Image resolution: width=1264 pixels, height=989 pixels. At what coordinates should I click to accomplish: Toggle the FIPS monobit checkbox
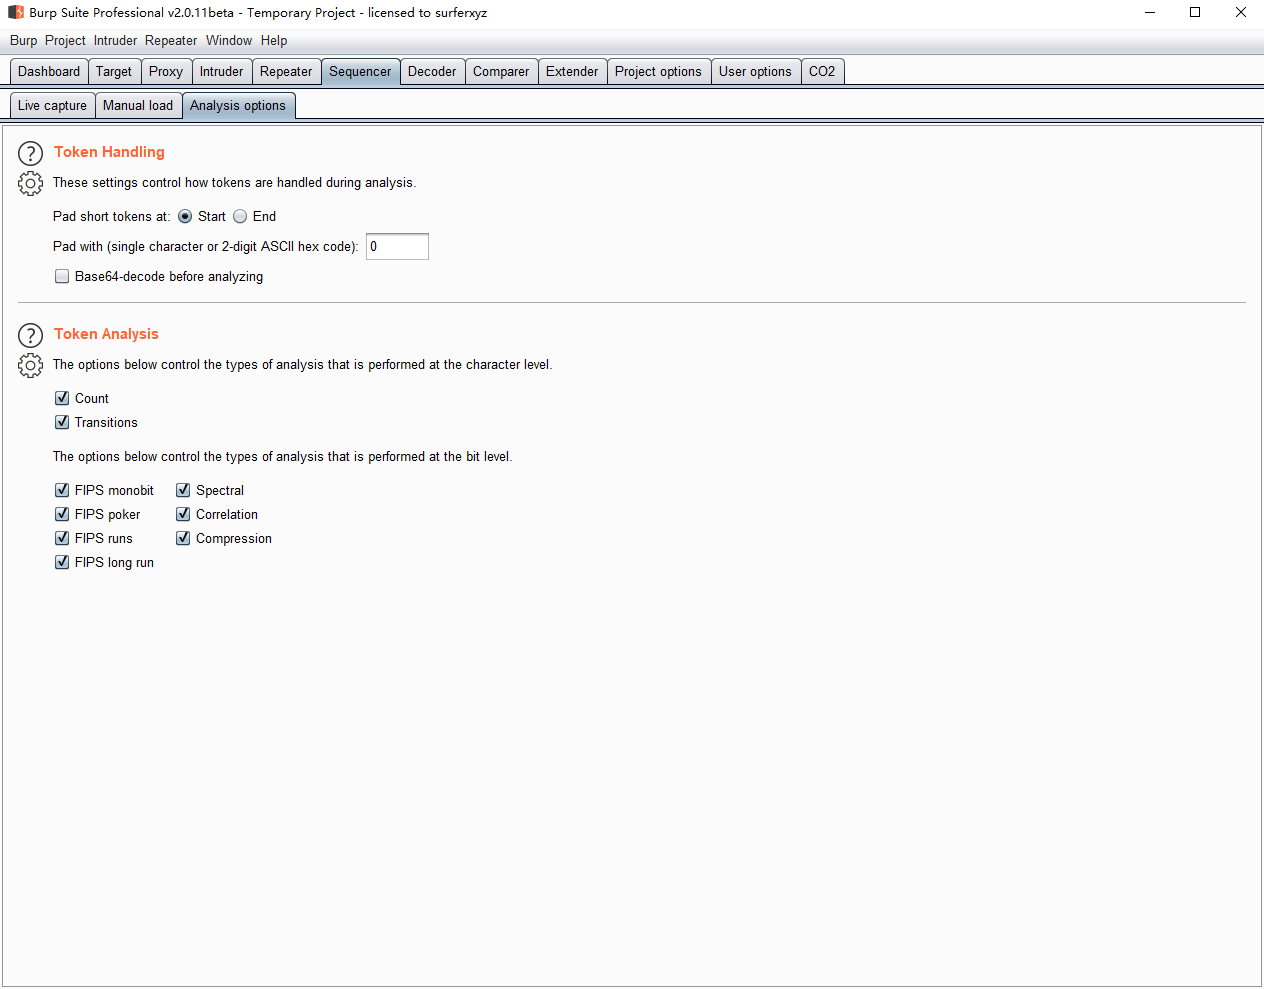[62, 490]
